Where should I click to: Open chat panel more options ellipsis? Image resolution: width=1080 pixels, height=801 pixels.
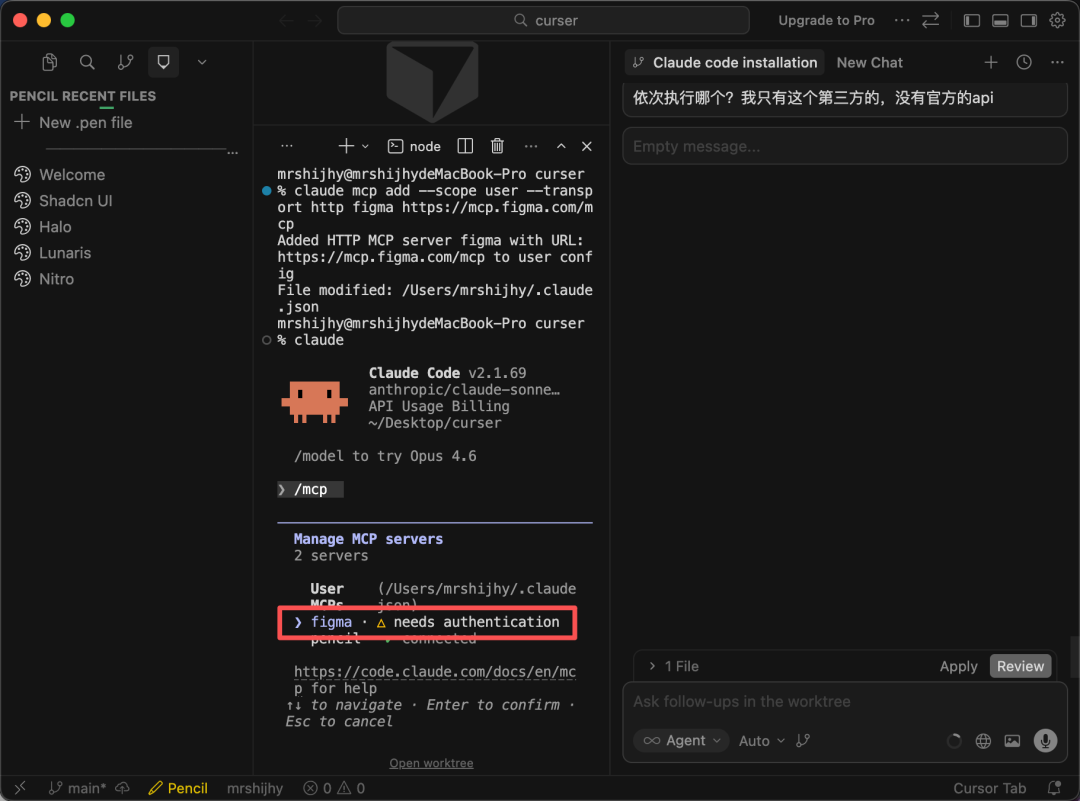1057,63
